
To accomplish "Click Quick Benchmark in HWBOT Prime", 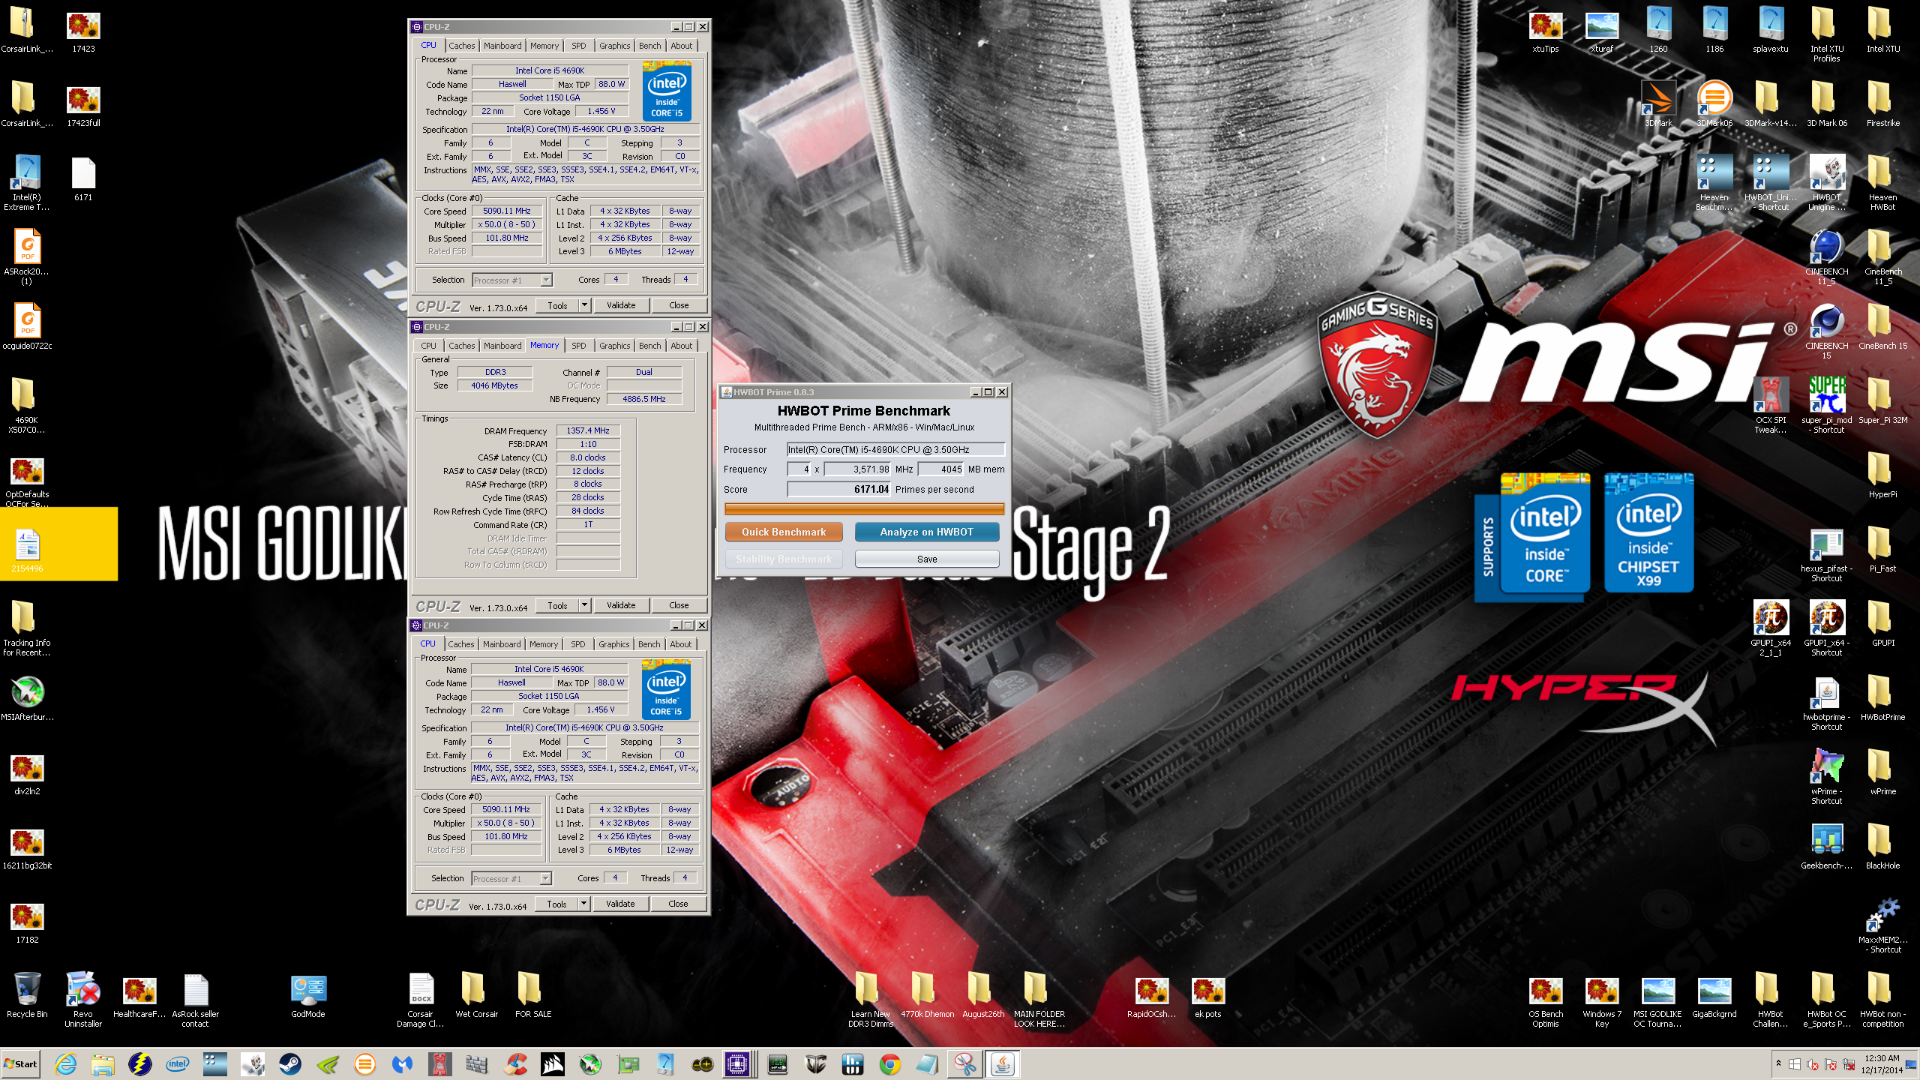I will point(784,532).
